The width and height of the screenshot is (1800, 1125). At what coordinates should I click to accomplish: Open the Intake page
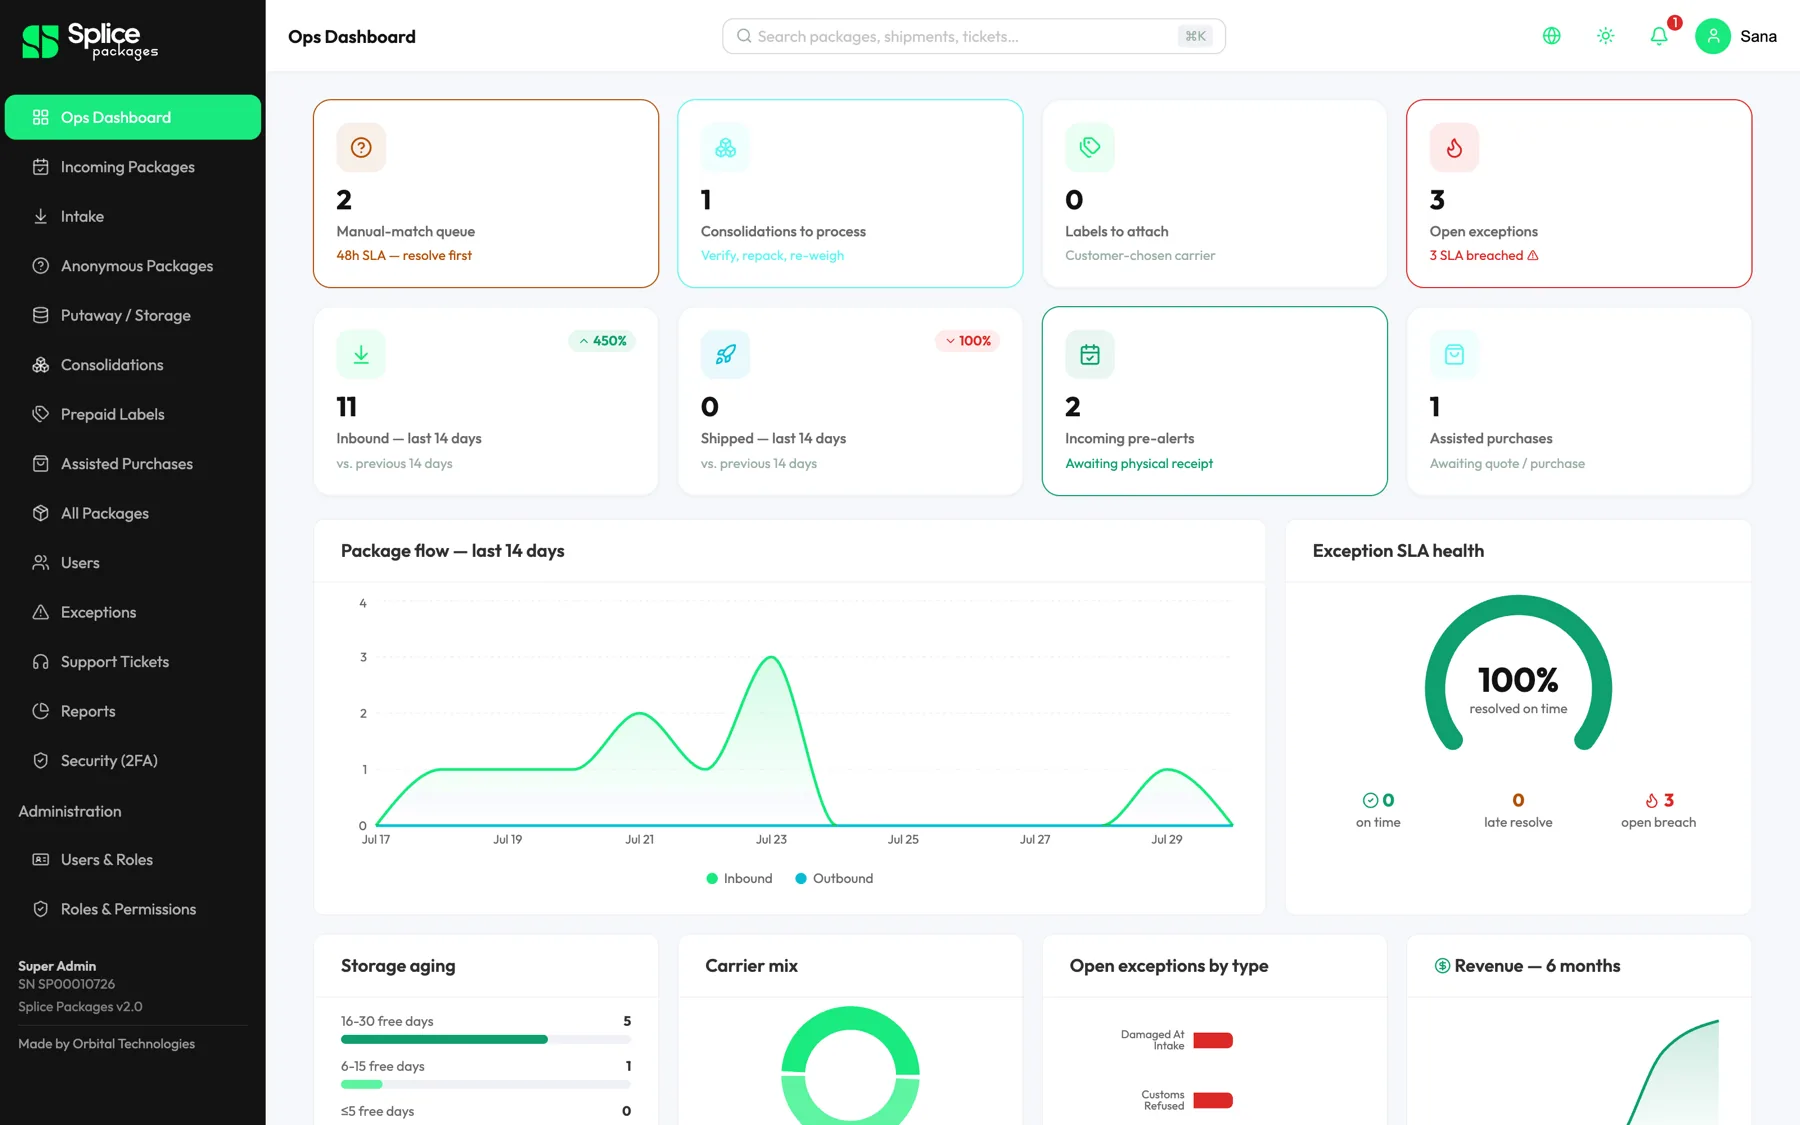133,216
